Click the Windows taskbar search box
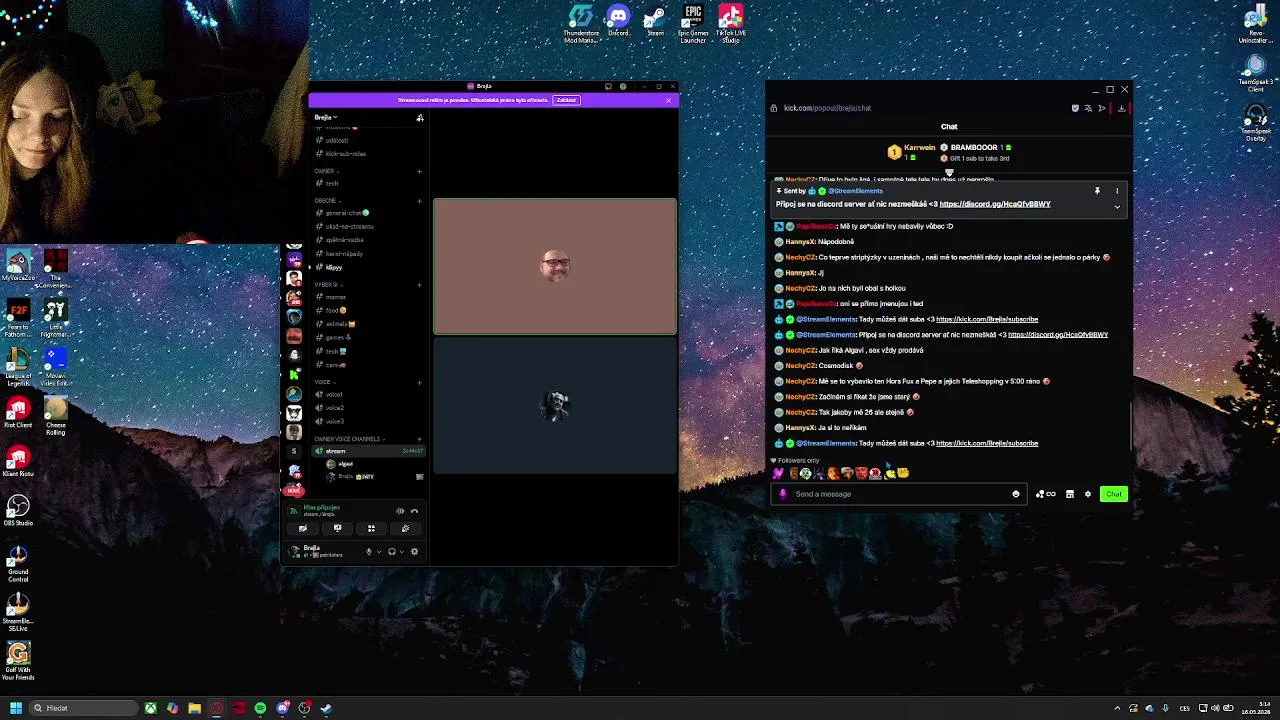 pyautogui.click(x=84, y=708)
